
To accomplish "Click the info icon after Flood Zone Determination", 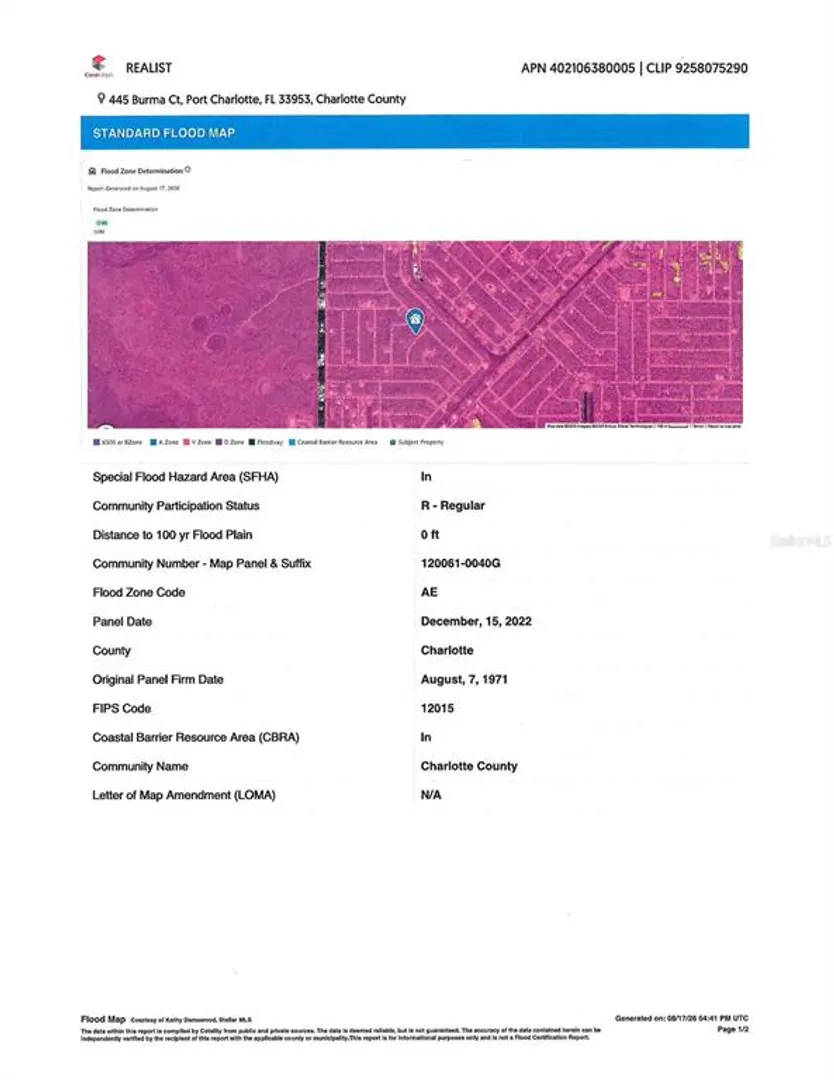I will click(x=187, y=169).
